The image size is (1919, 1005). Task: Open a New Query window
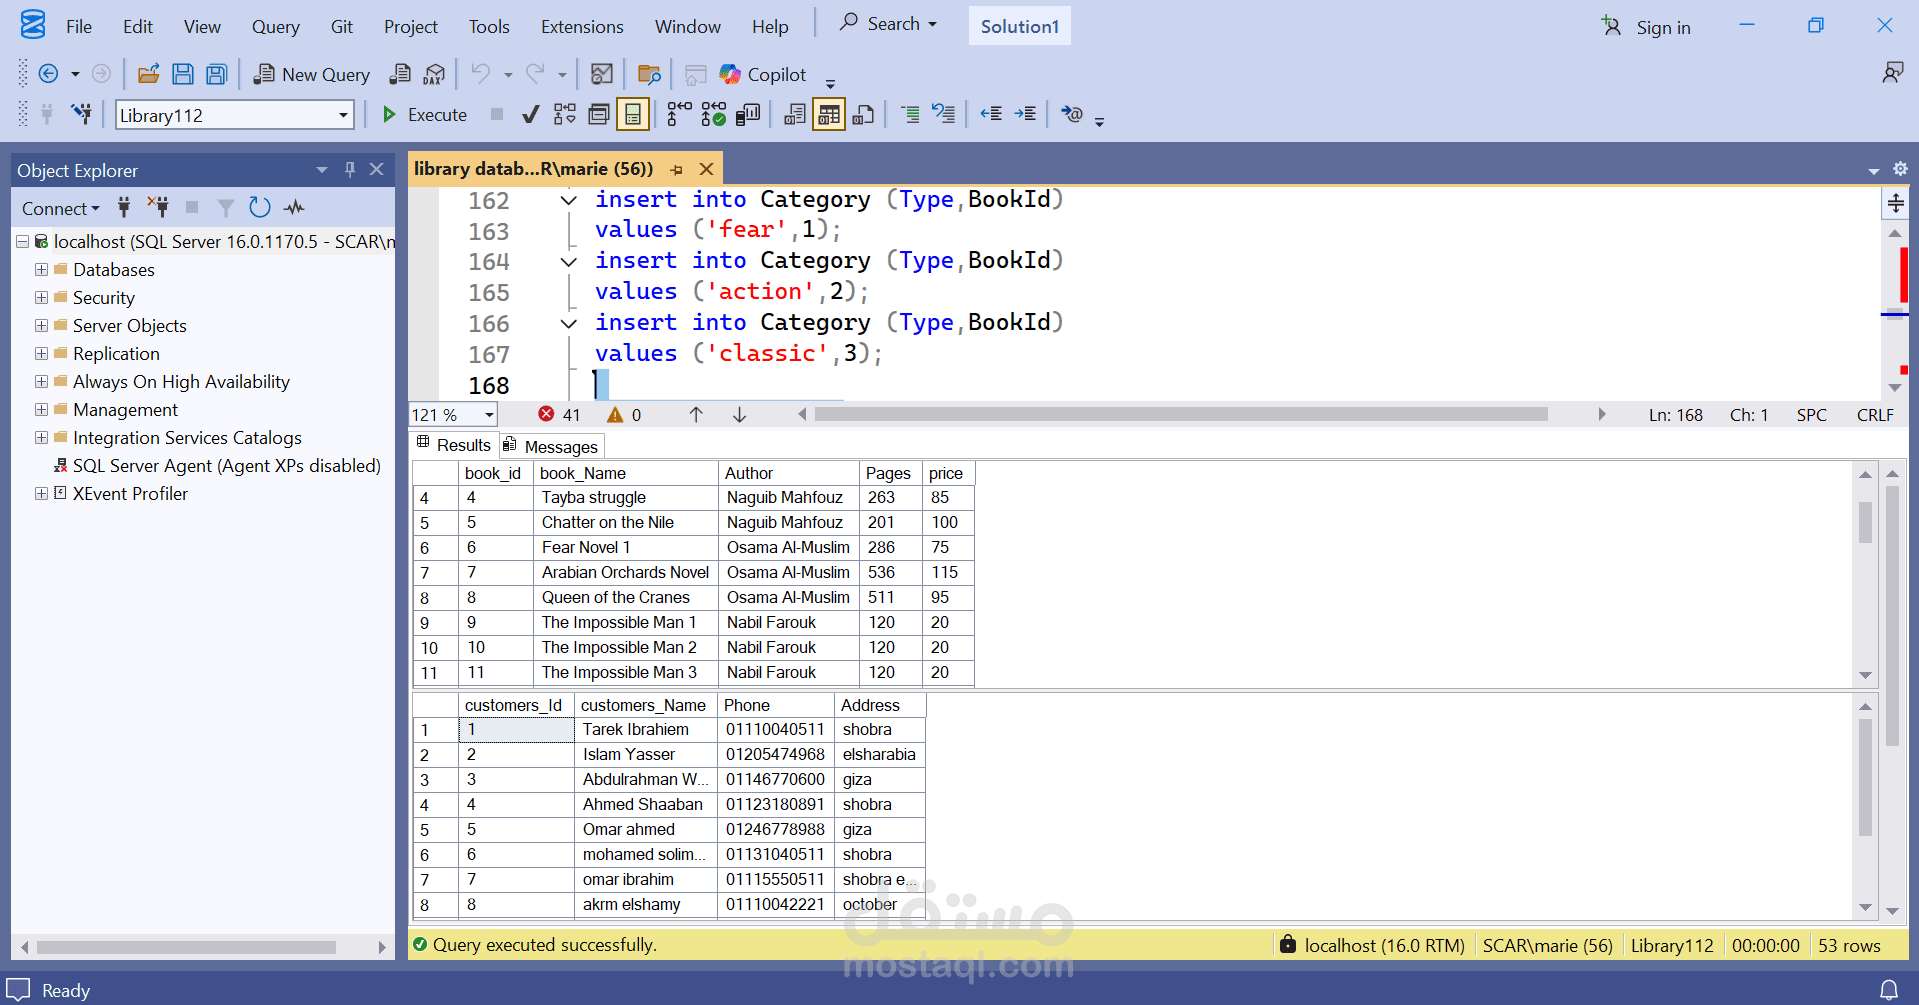pyautogui.click(x=311, y=74)
